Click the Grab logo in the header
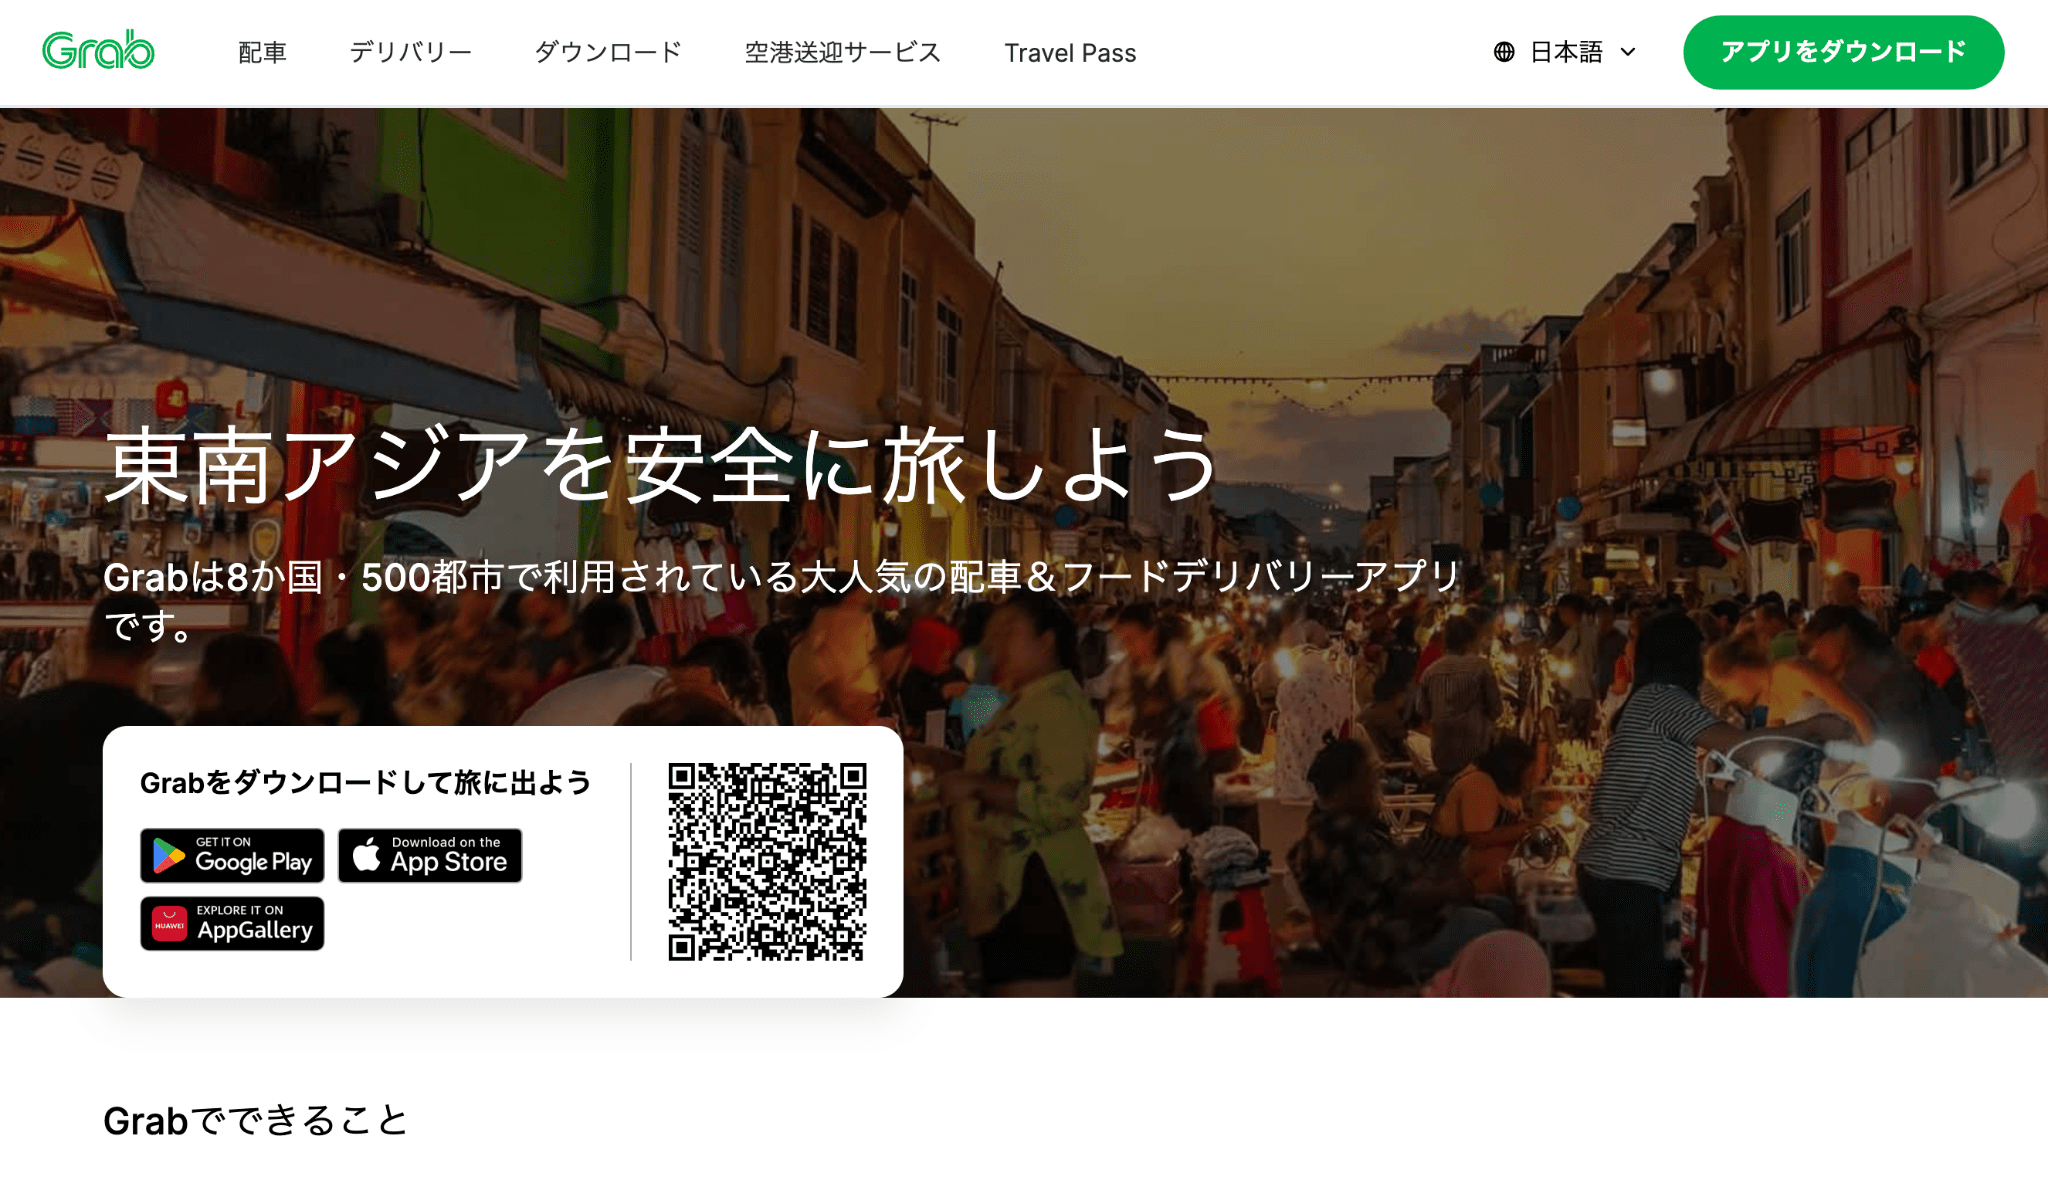Screen dimensions: 2048x1183 [x=97, y=50]
